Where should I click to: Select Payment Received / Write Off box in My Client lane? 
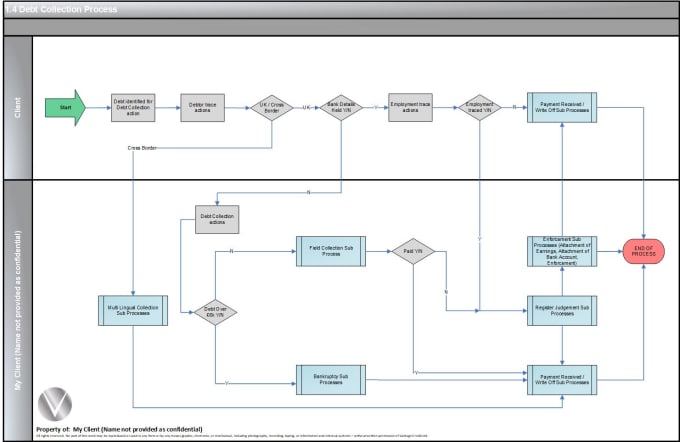tap(562, 380)
